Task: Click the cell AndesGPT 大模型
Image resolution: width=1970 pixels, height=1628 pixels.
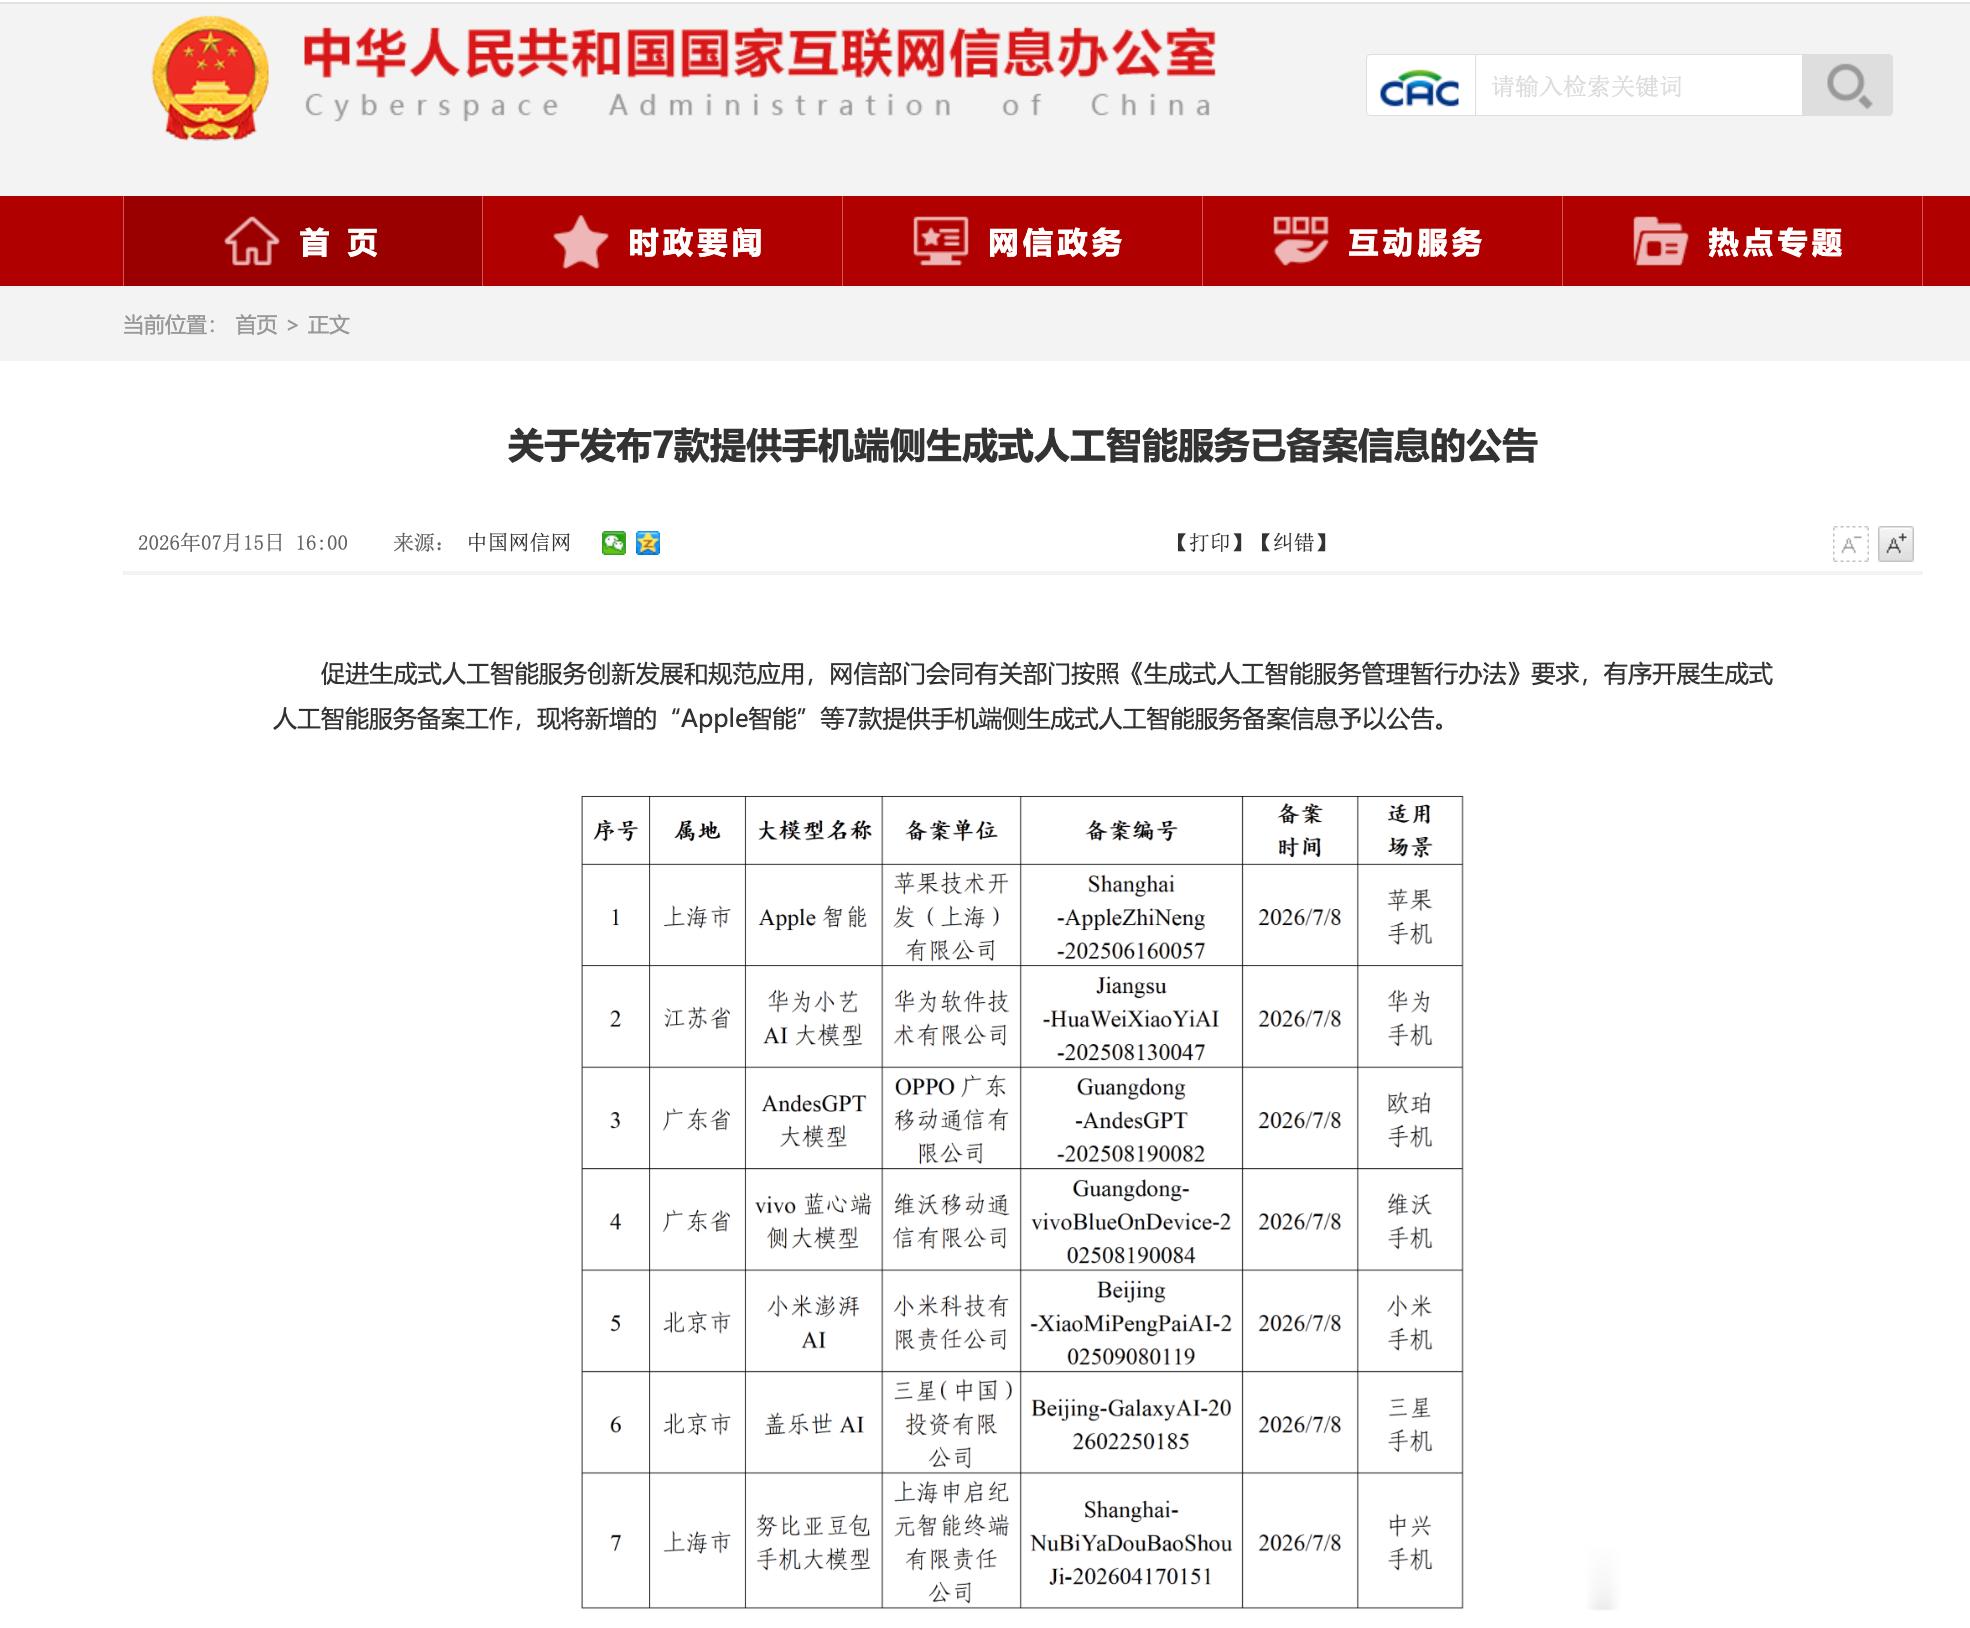Action: (x=814, y=1120)
